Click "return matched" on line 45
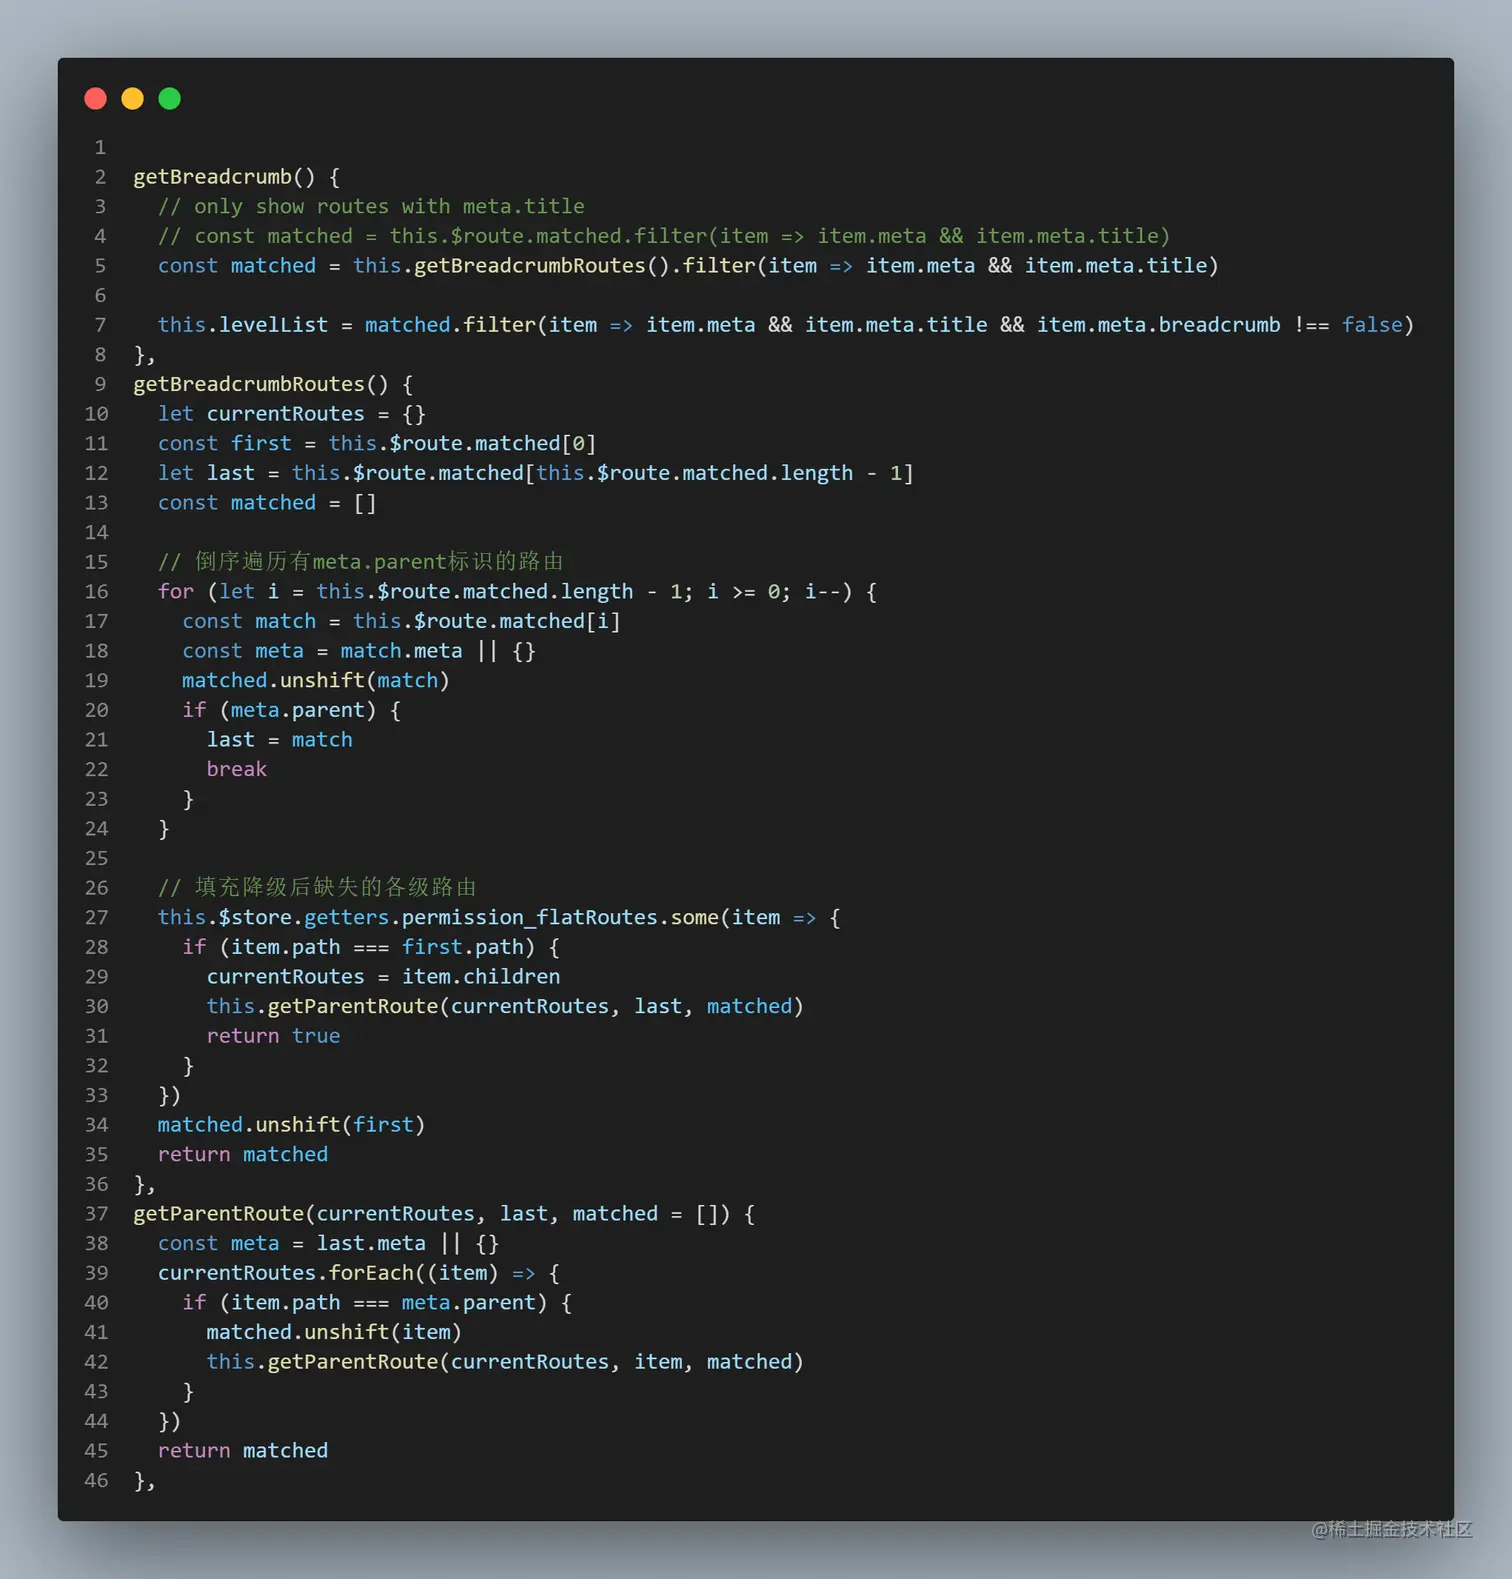The height and width of the screenshot is (1579, 1512). [x=243, y=1451]
